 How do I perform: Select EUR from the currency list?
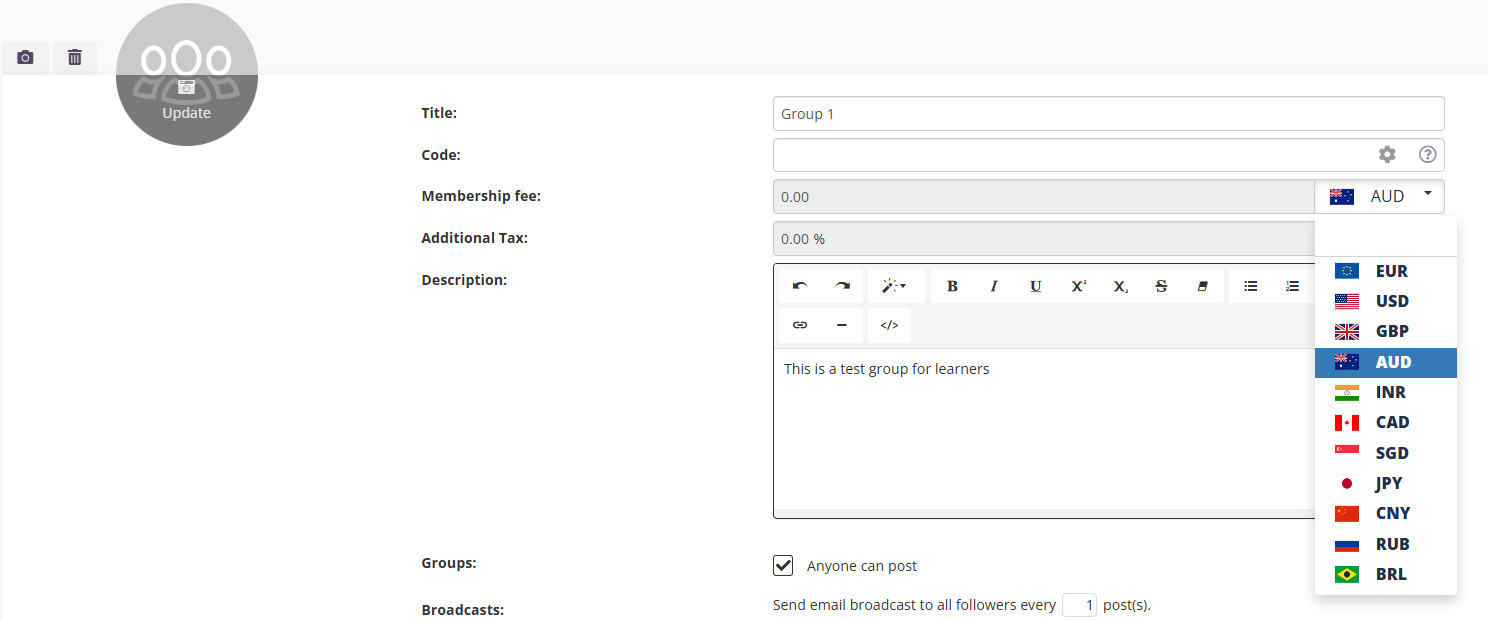(1385, 271)
